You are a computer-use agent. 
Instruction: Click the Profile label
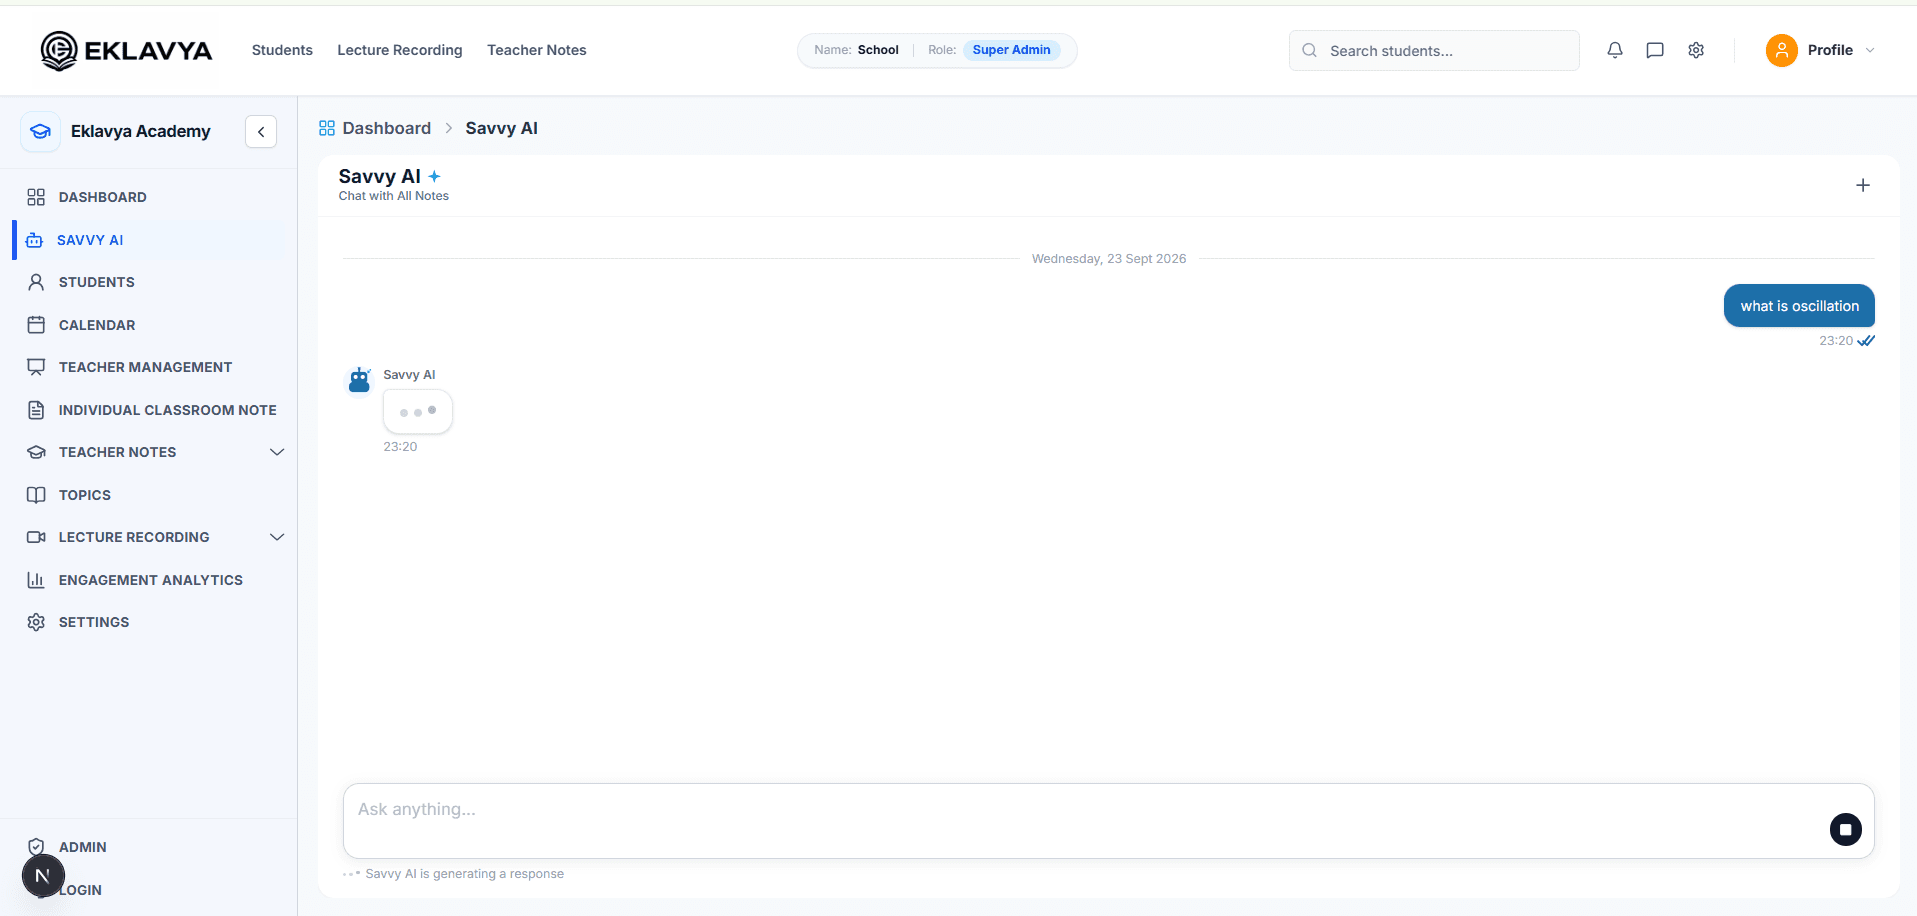coord(1830,50)
